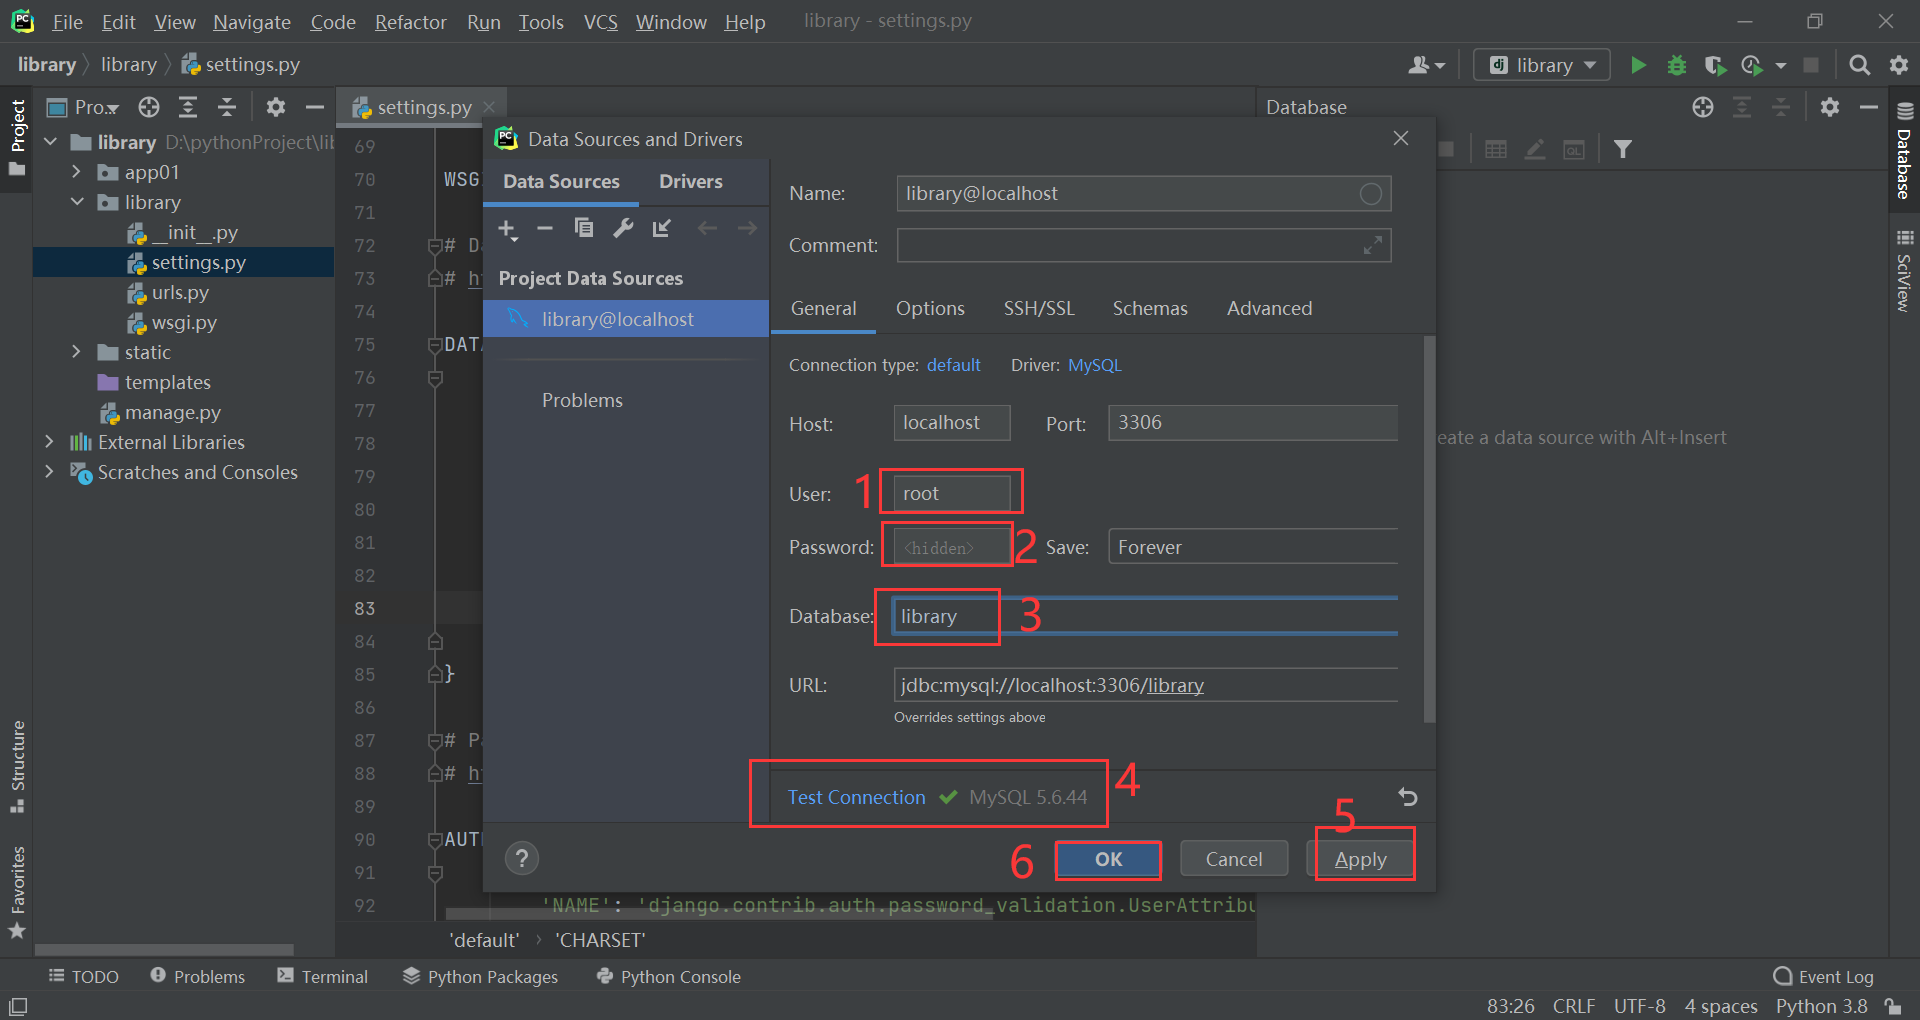Click the dialog vertical scrollbar
Image resolution: width=1920 pixels, height=1020 pixels.
point(1429,528)
